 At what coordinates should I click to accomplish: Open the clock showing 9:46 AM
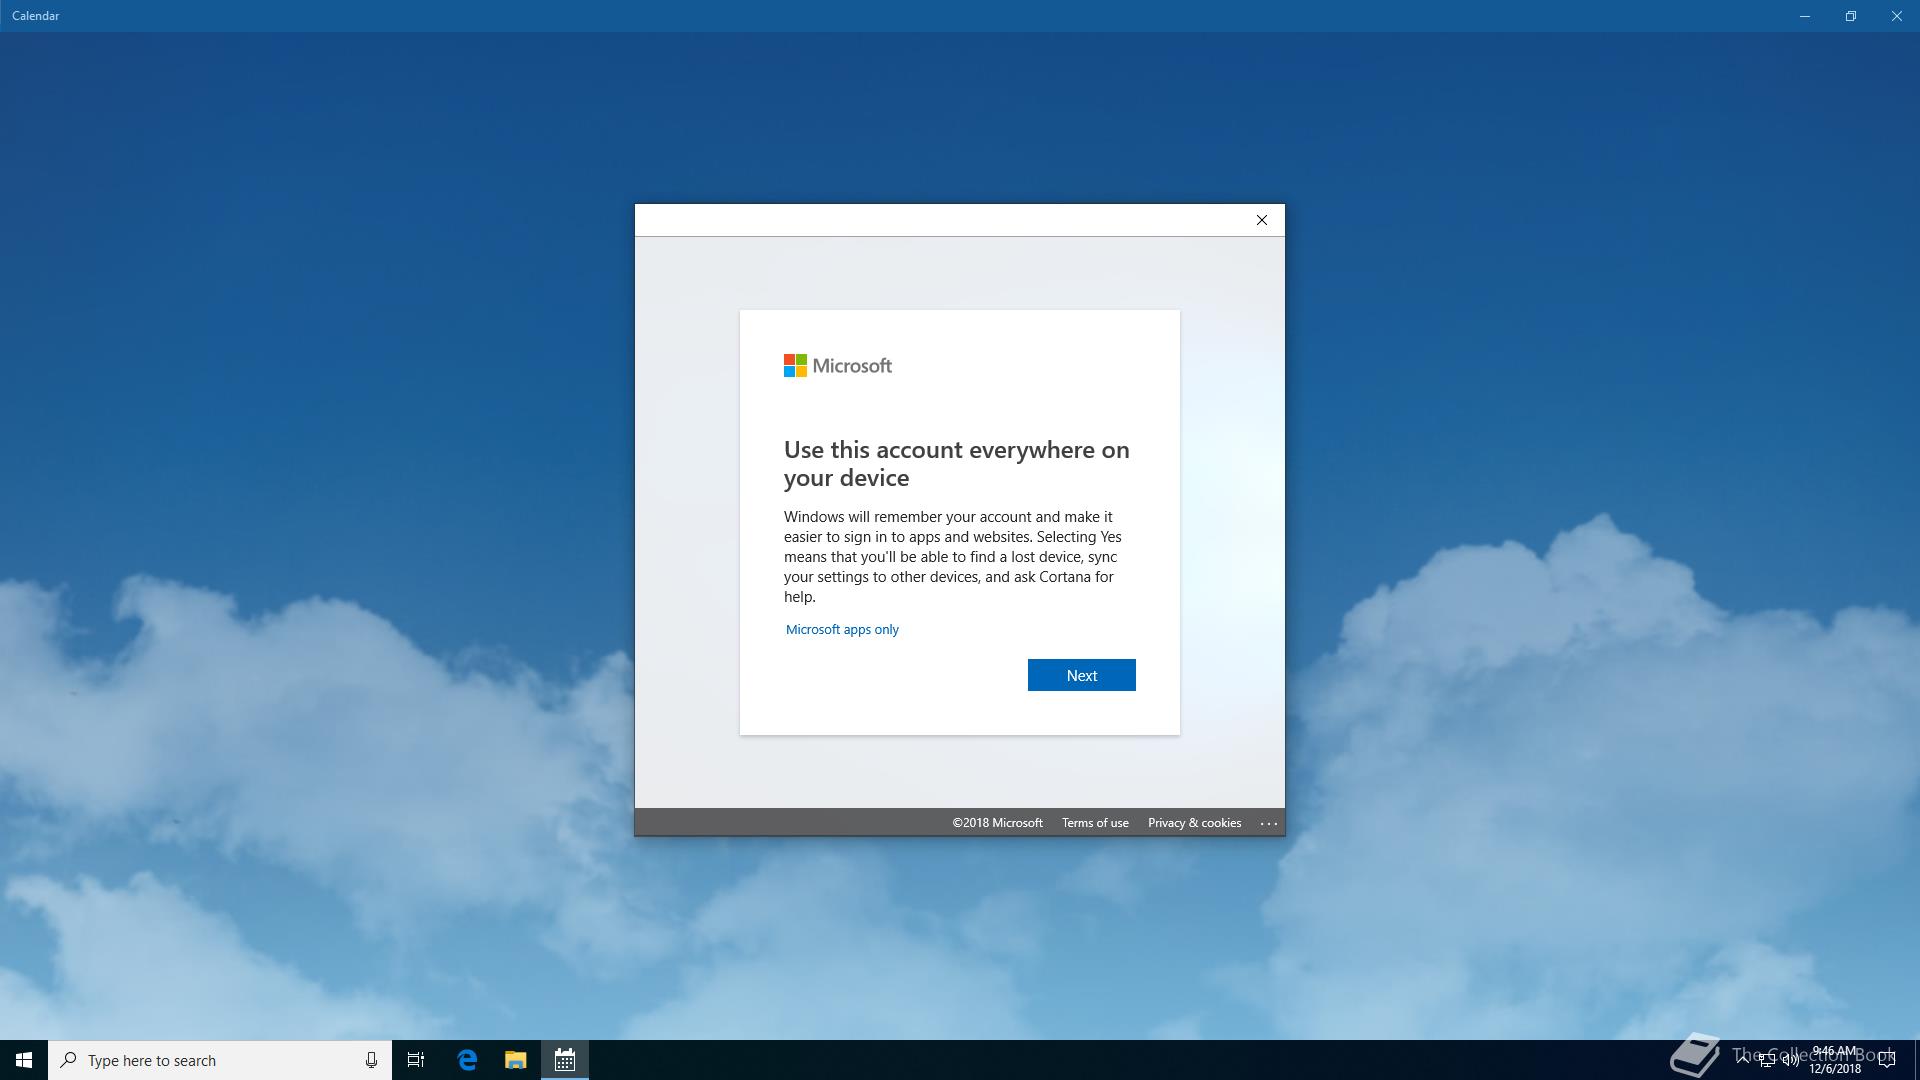(1835, 1060)
